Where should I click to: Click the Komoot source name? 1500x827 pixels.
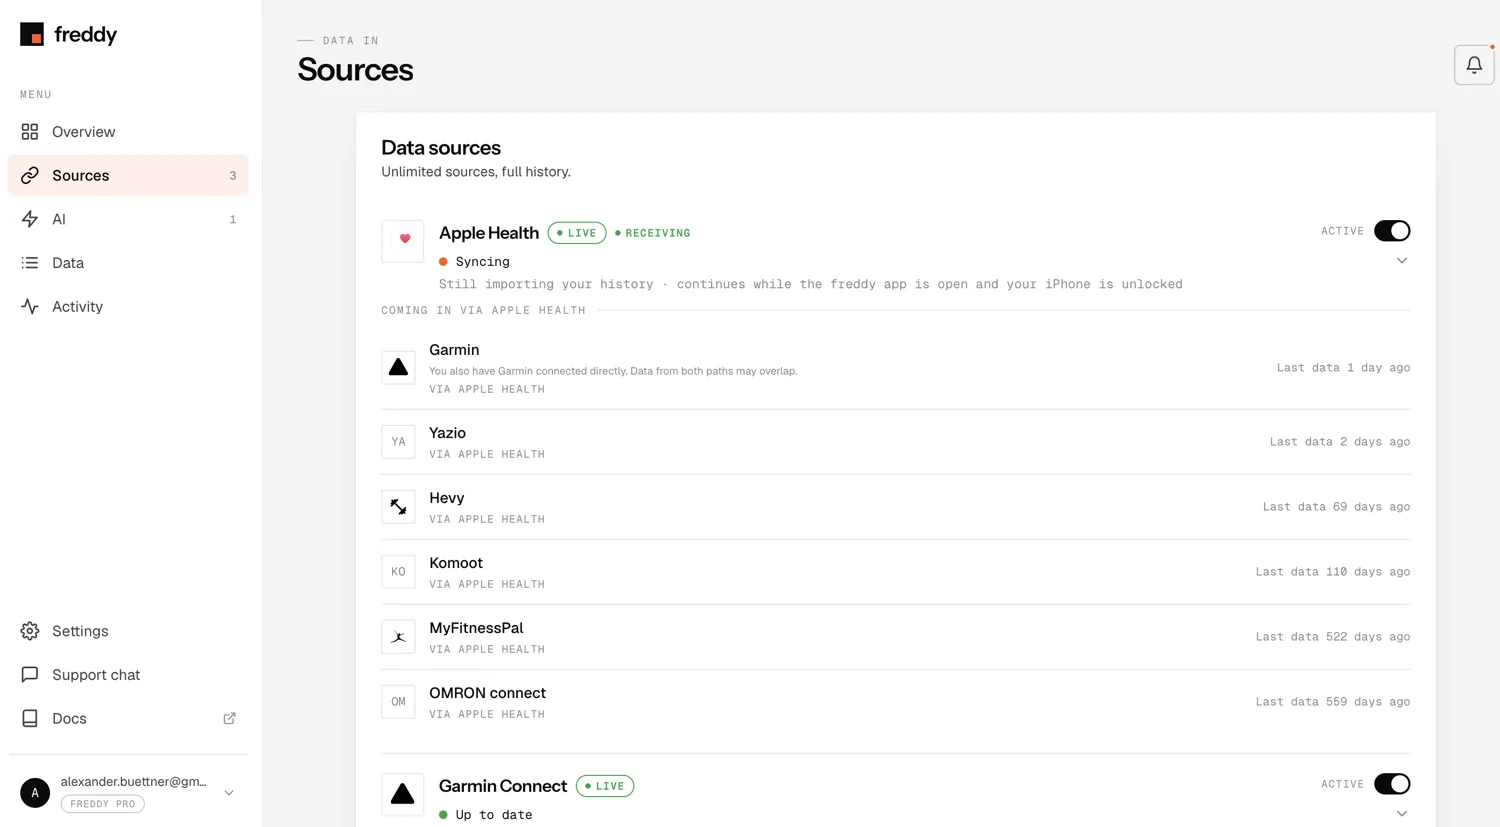[x=456, y=563]
